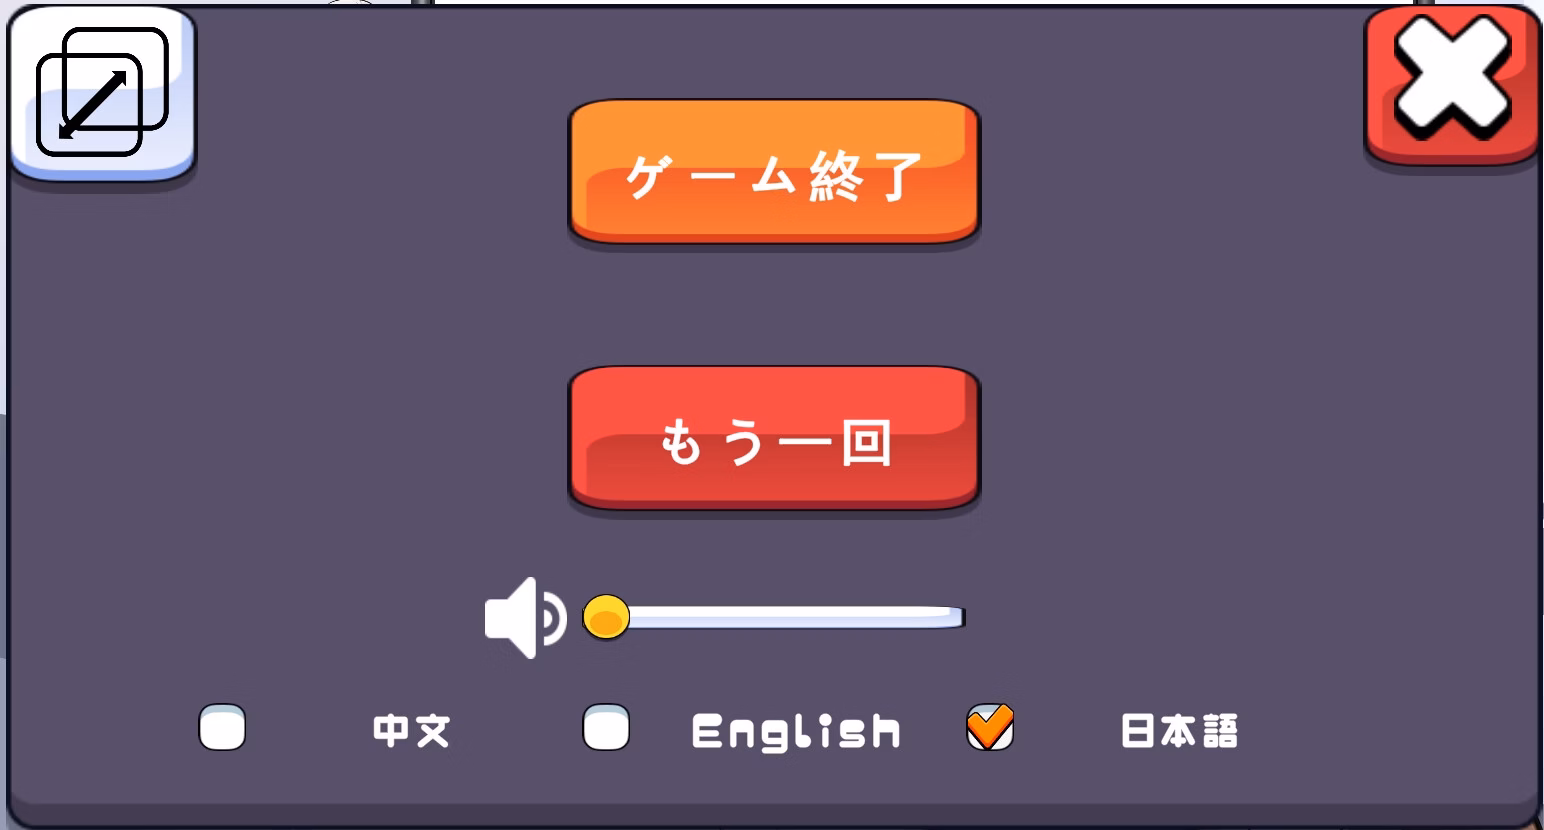Toggle windowed mode using the overlapping-squares icon
Screen dimensions: 1544x830
pos(103,93)
